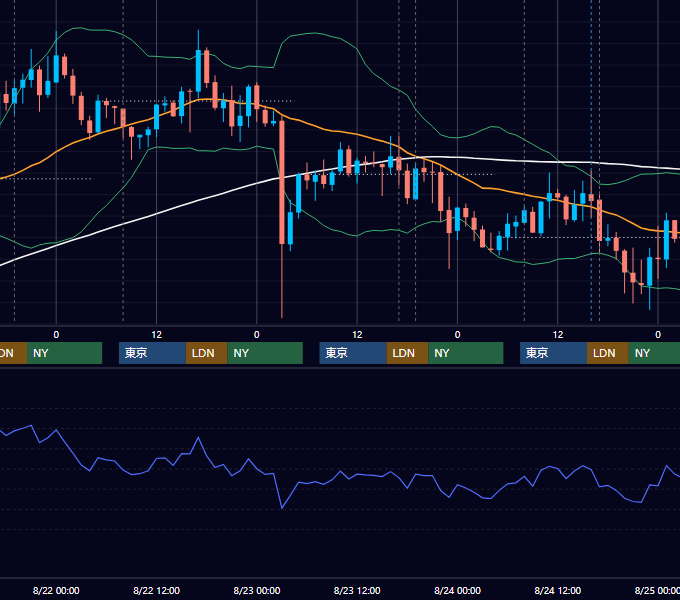
Task: Click the hour label 12 above 8/22 12:00
Action: [157, 335]
